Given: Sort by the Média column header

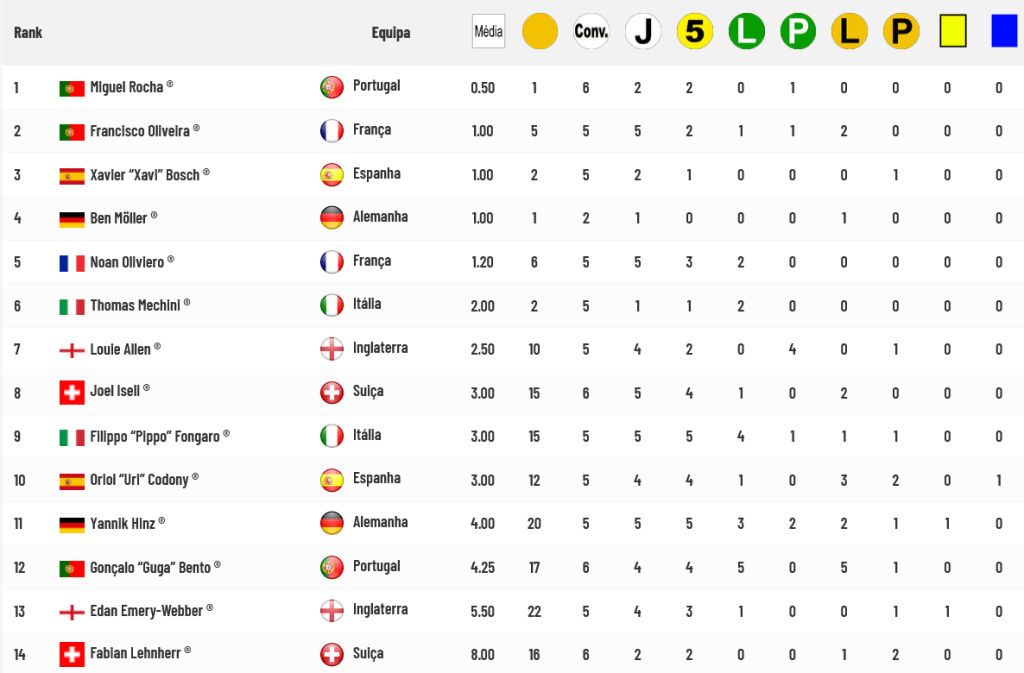Looking at the screenshot, I should click(x=488, y=31).
